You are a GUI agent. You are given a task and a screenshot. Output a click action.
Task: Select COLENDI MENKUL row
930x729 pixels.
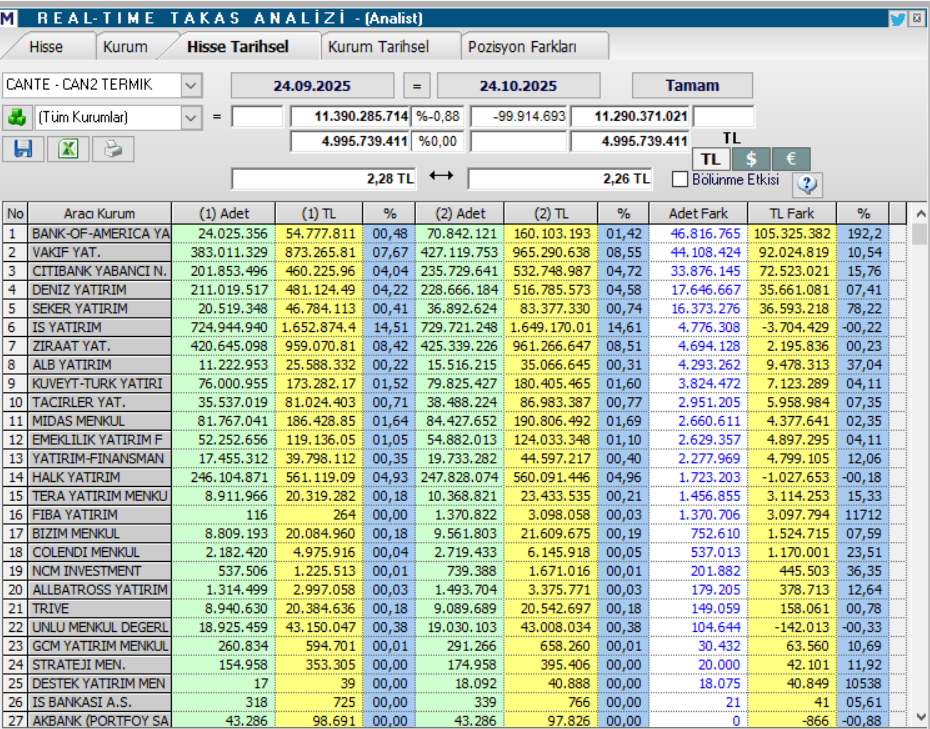coord(456,552)
